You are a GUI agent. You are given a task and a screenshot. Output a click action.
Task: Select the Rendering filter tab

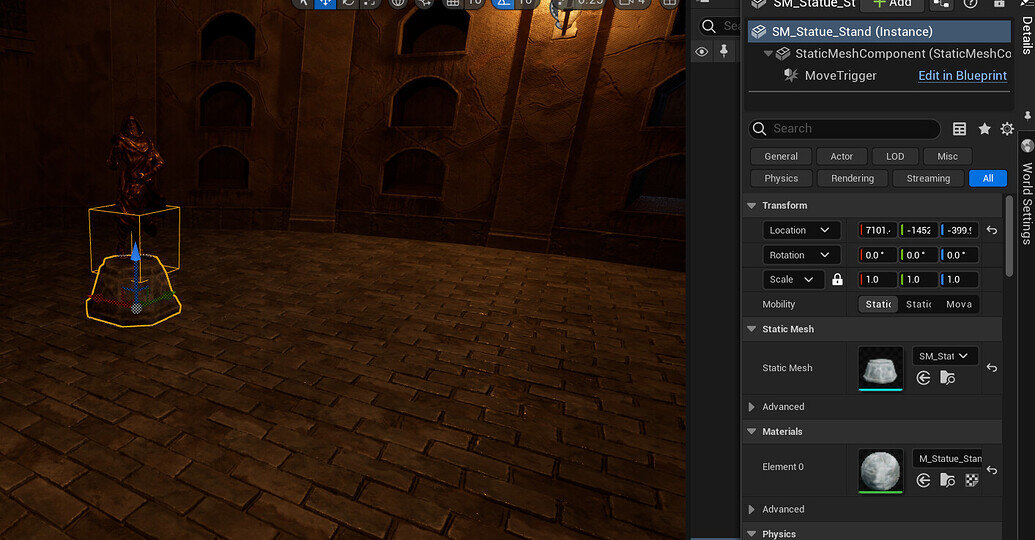point(852,178)
